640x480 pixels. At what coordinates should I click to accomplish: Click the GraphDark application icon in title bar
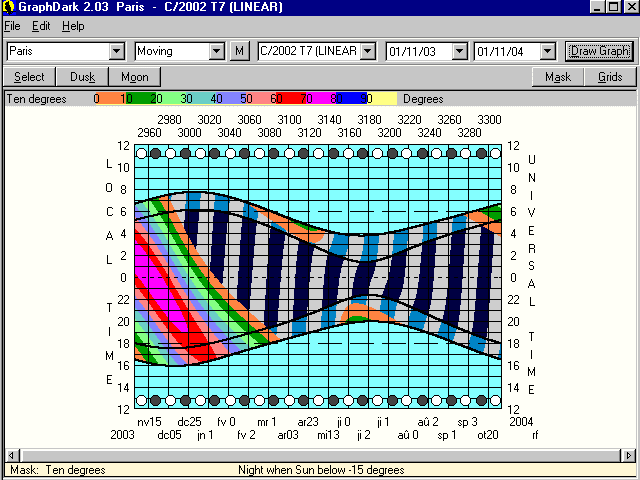8,7
